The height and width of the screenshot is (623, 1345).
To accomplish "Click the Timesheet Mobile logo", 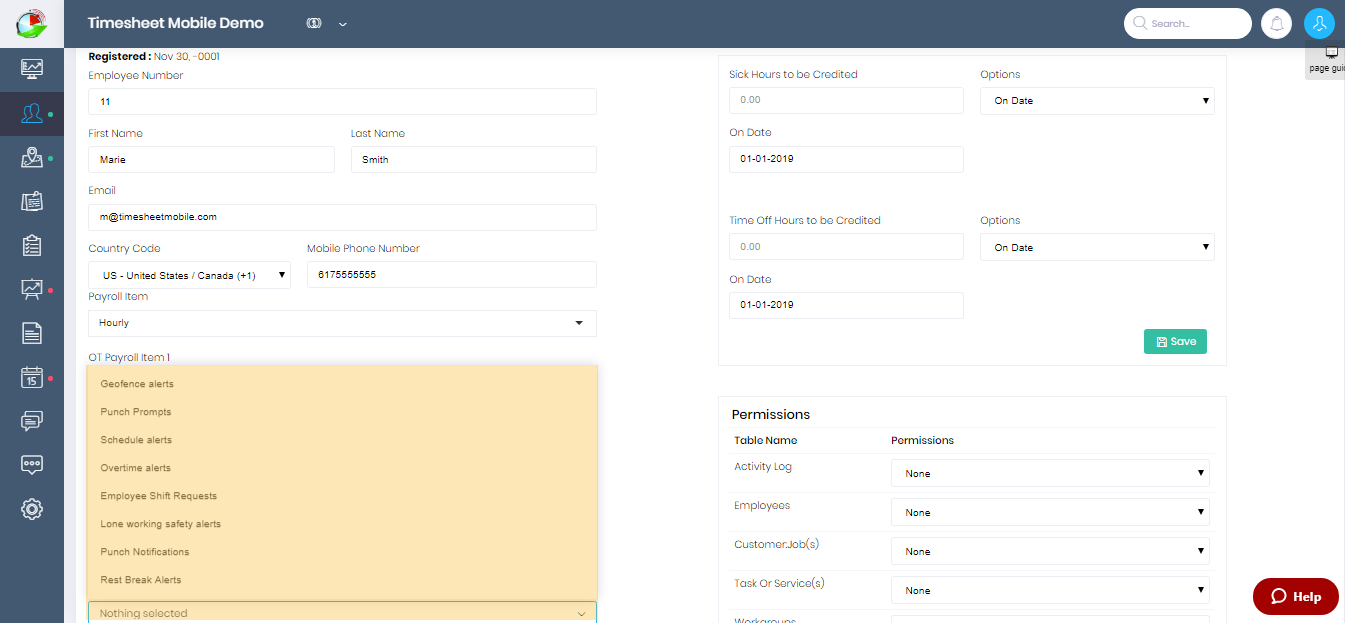I will point(32,23).
